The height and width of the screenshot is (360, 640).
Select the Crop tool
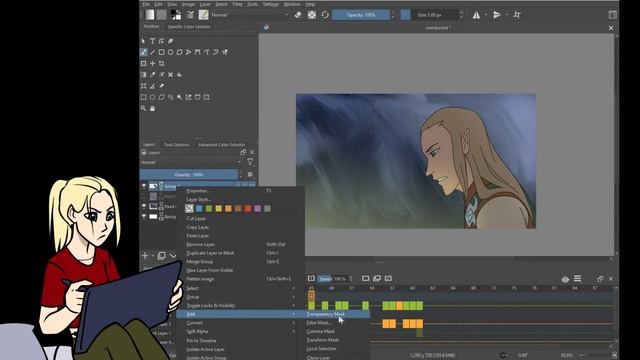coord(162,64)
